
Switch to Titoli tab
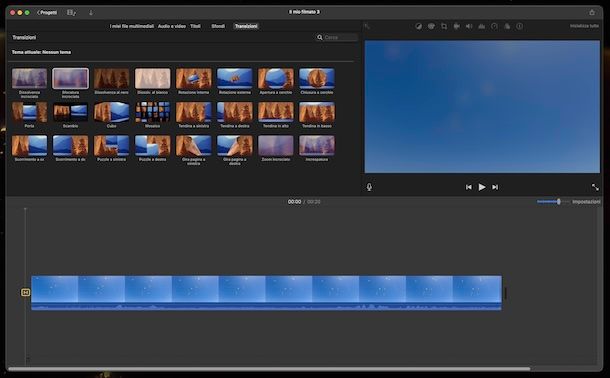click(195, 26)
